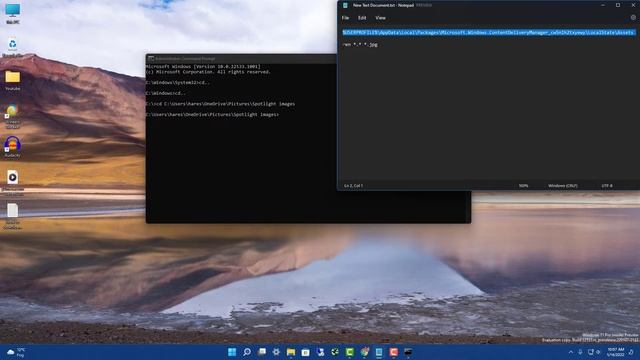This screenshot has height=360, width=640.
Task: Click the Command Prompt title bar icon
Action: [x=151, y=59]
